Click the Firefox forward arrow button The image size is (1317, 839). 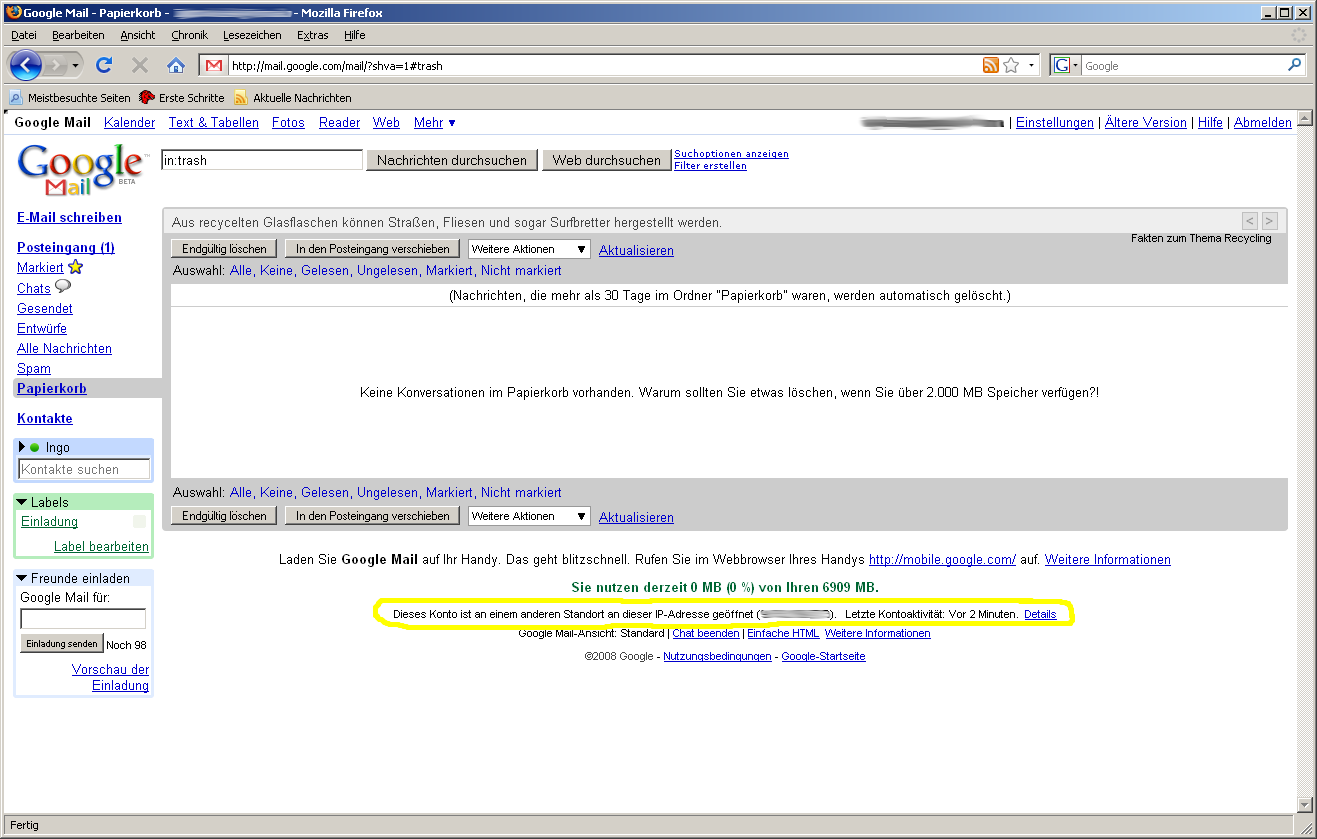coord(56,66)
